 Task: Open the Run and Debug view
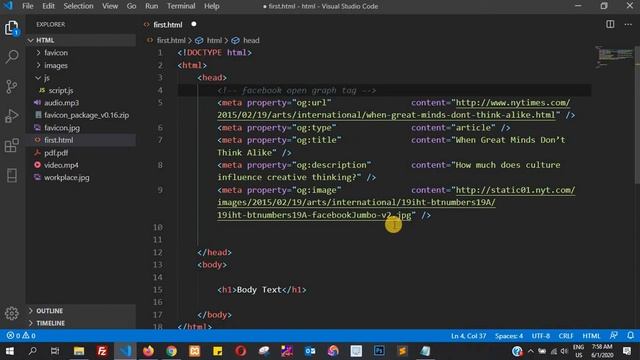12,116
